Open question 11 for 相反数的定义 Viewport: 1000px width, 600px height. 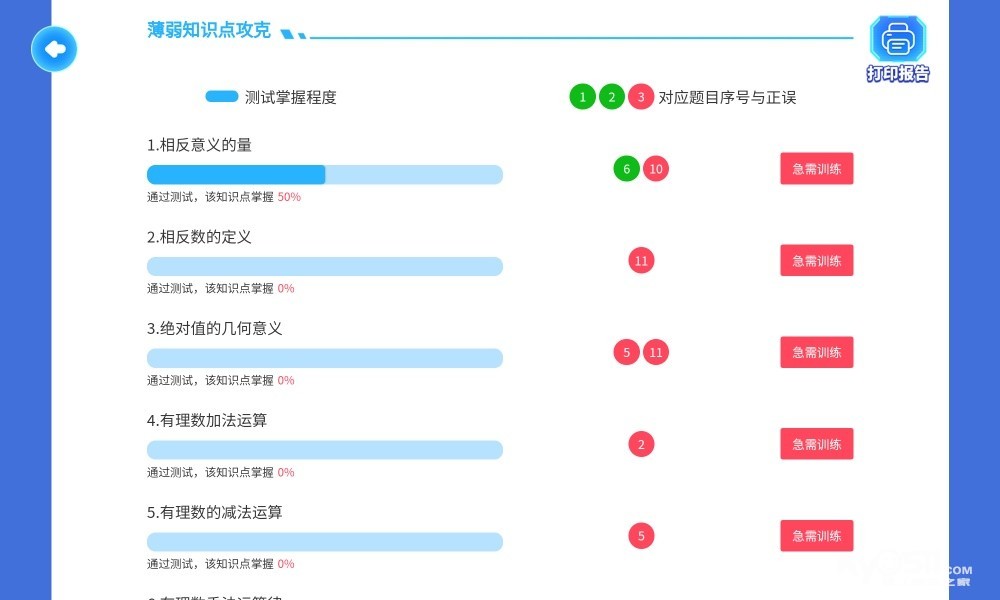tap(641, 261)
